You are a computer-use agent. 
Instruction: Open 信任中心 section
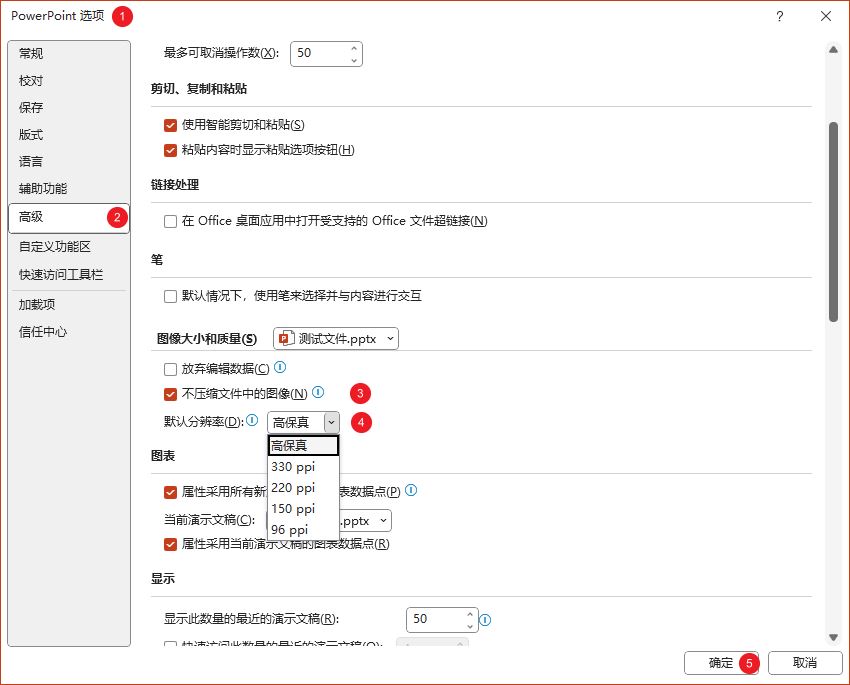43,332
